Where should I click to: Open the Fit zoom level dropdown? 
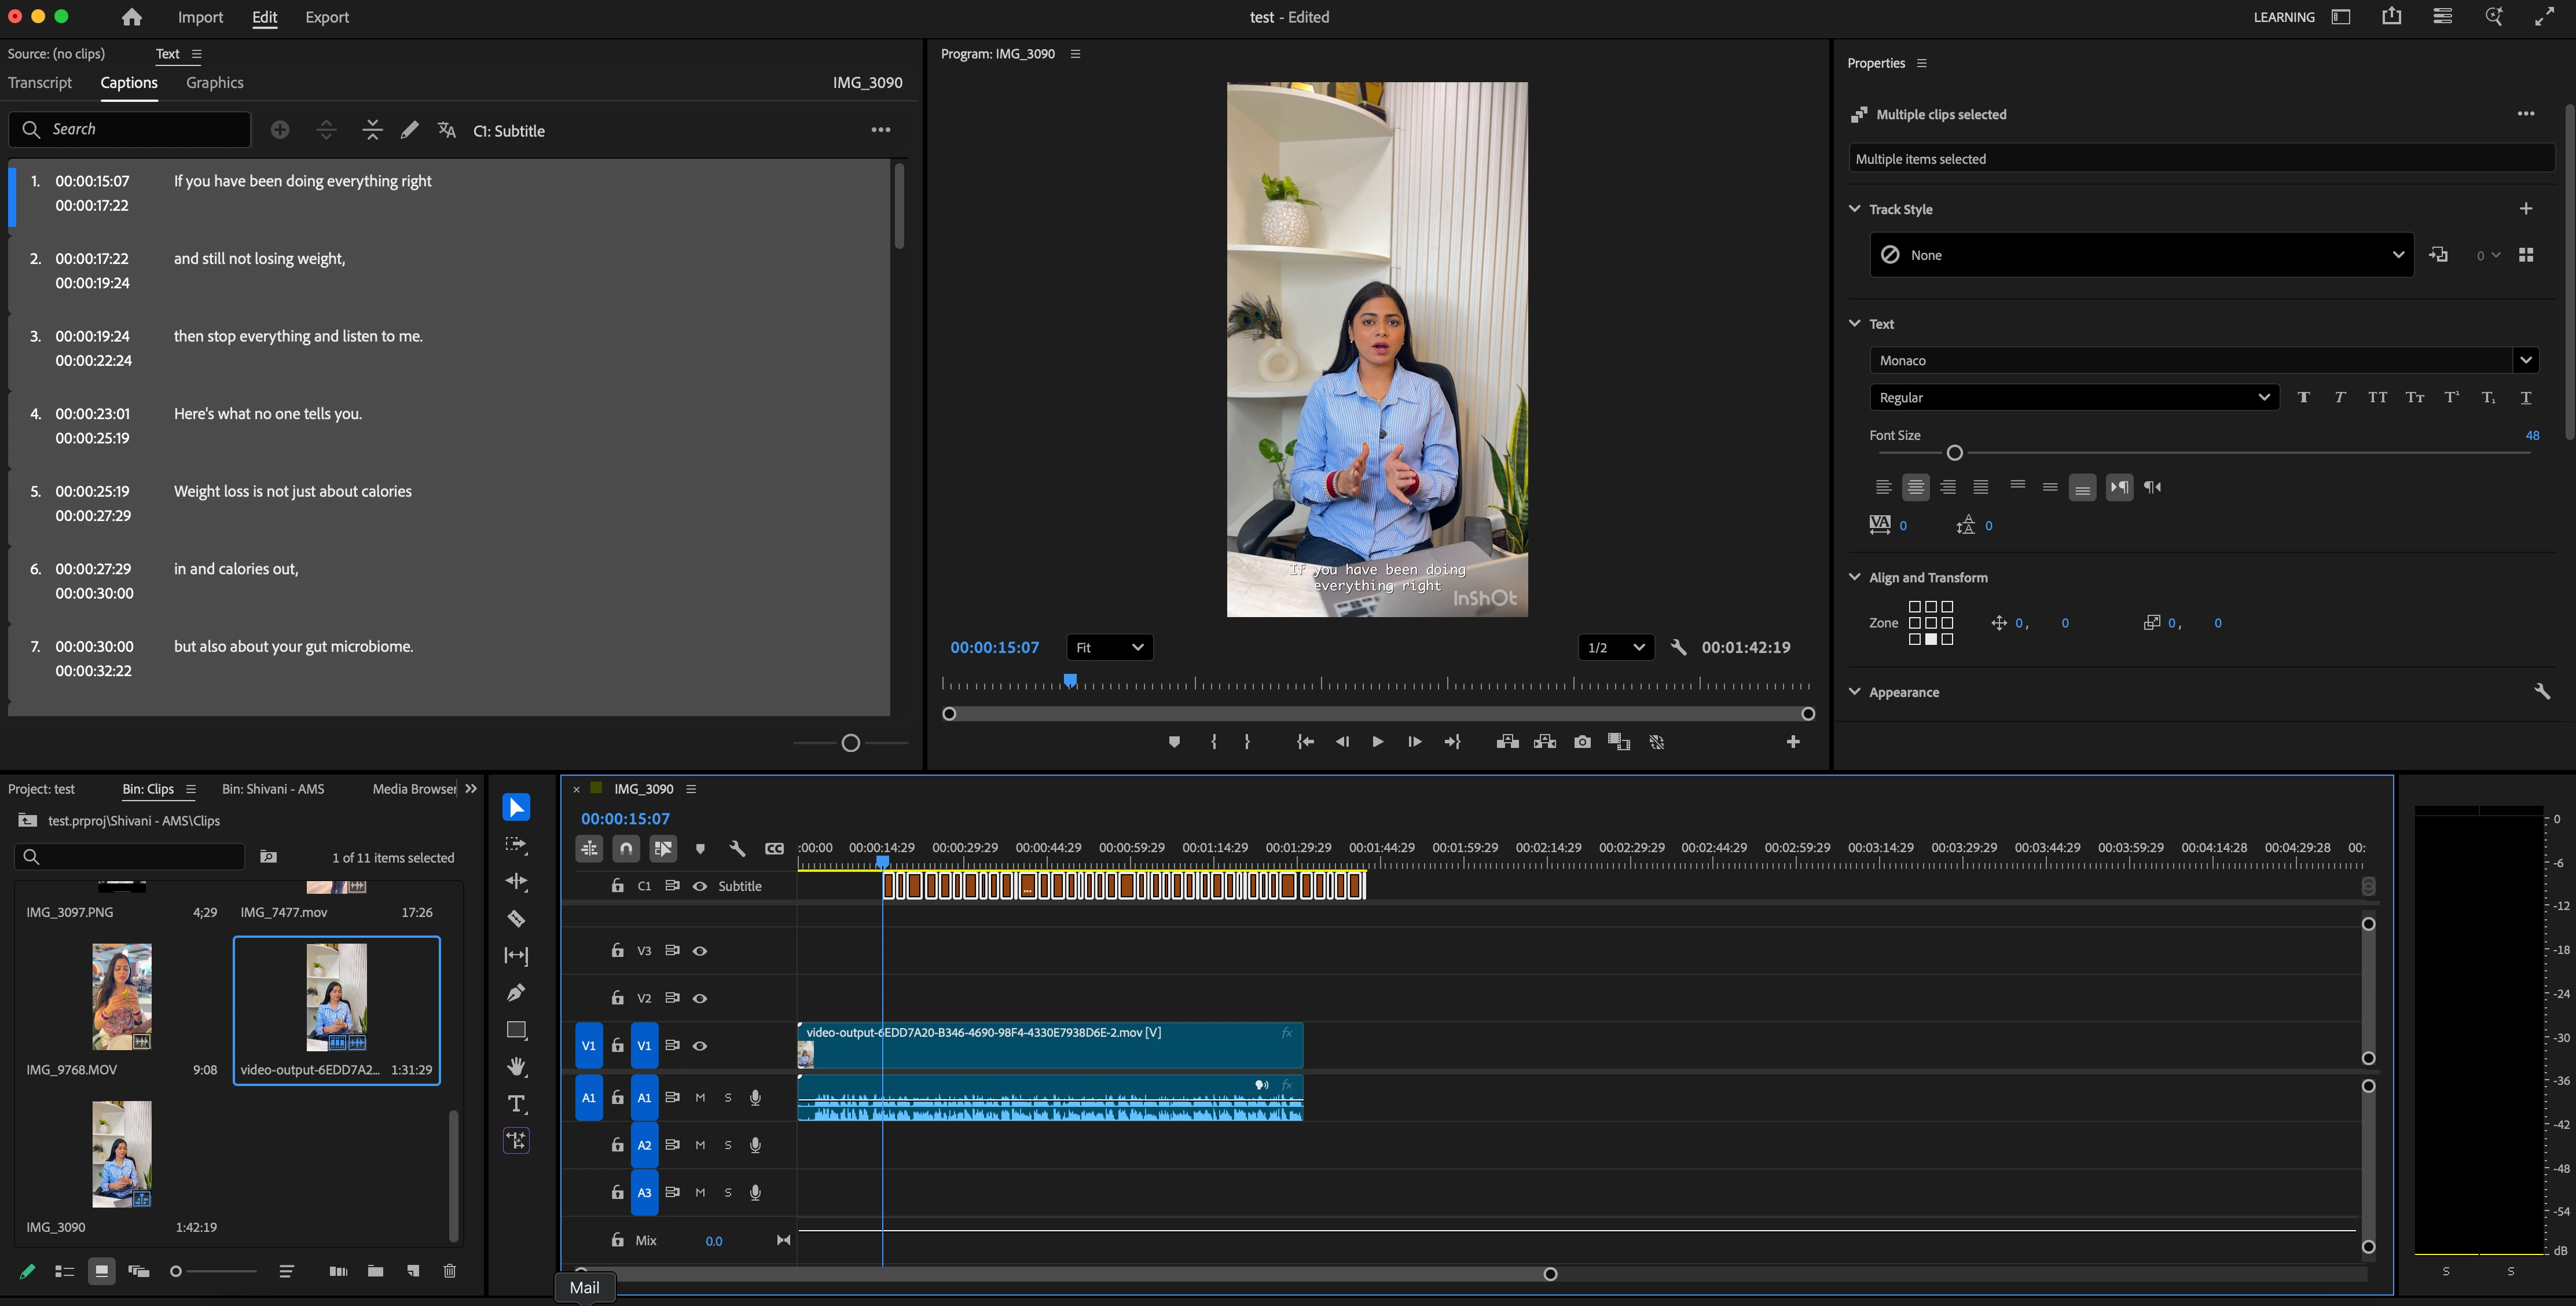1109,647
